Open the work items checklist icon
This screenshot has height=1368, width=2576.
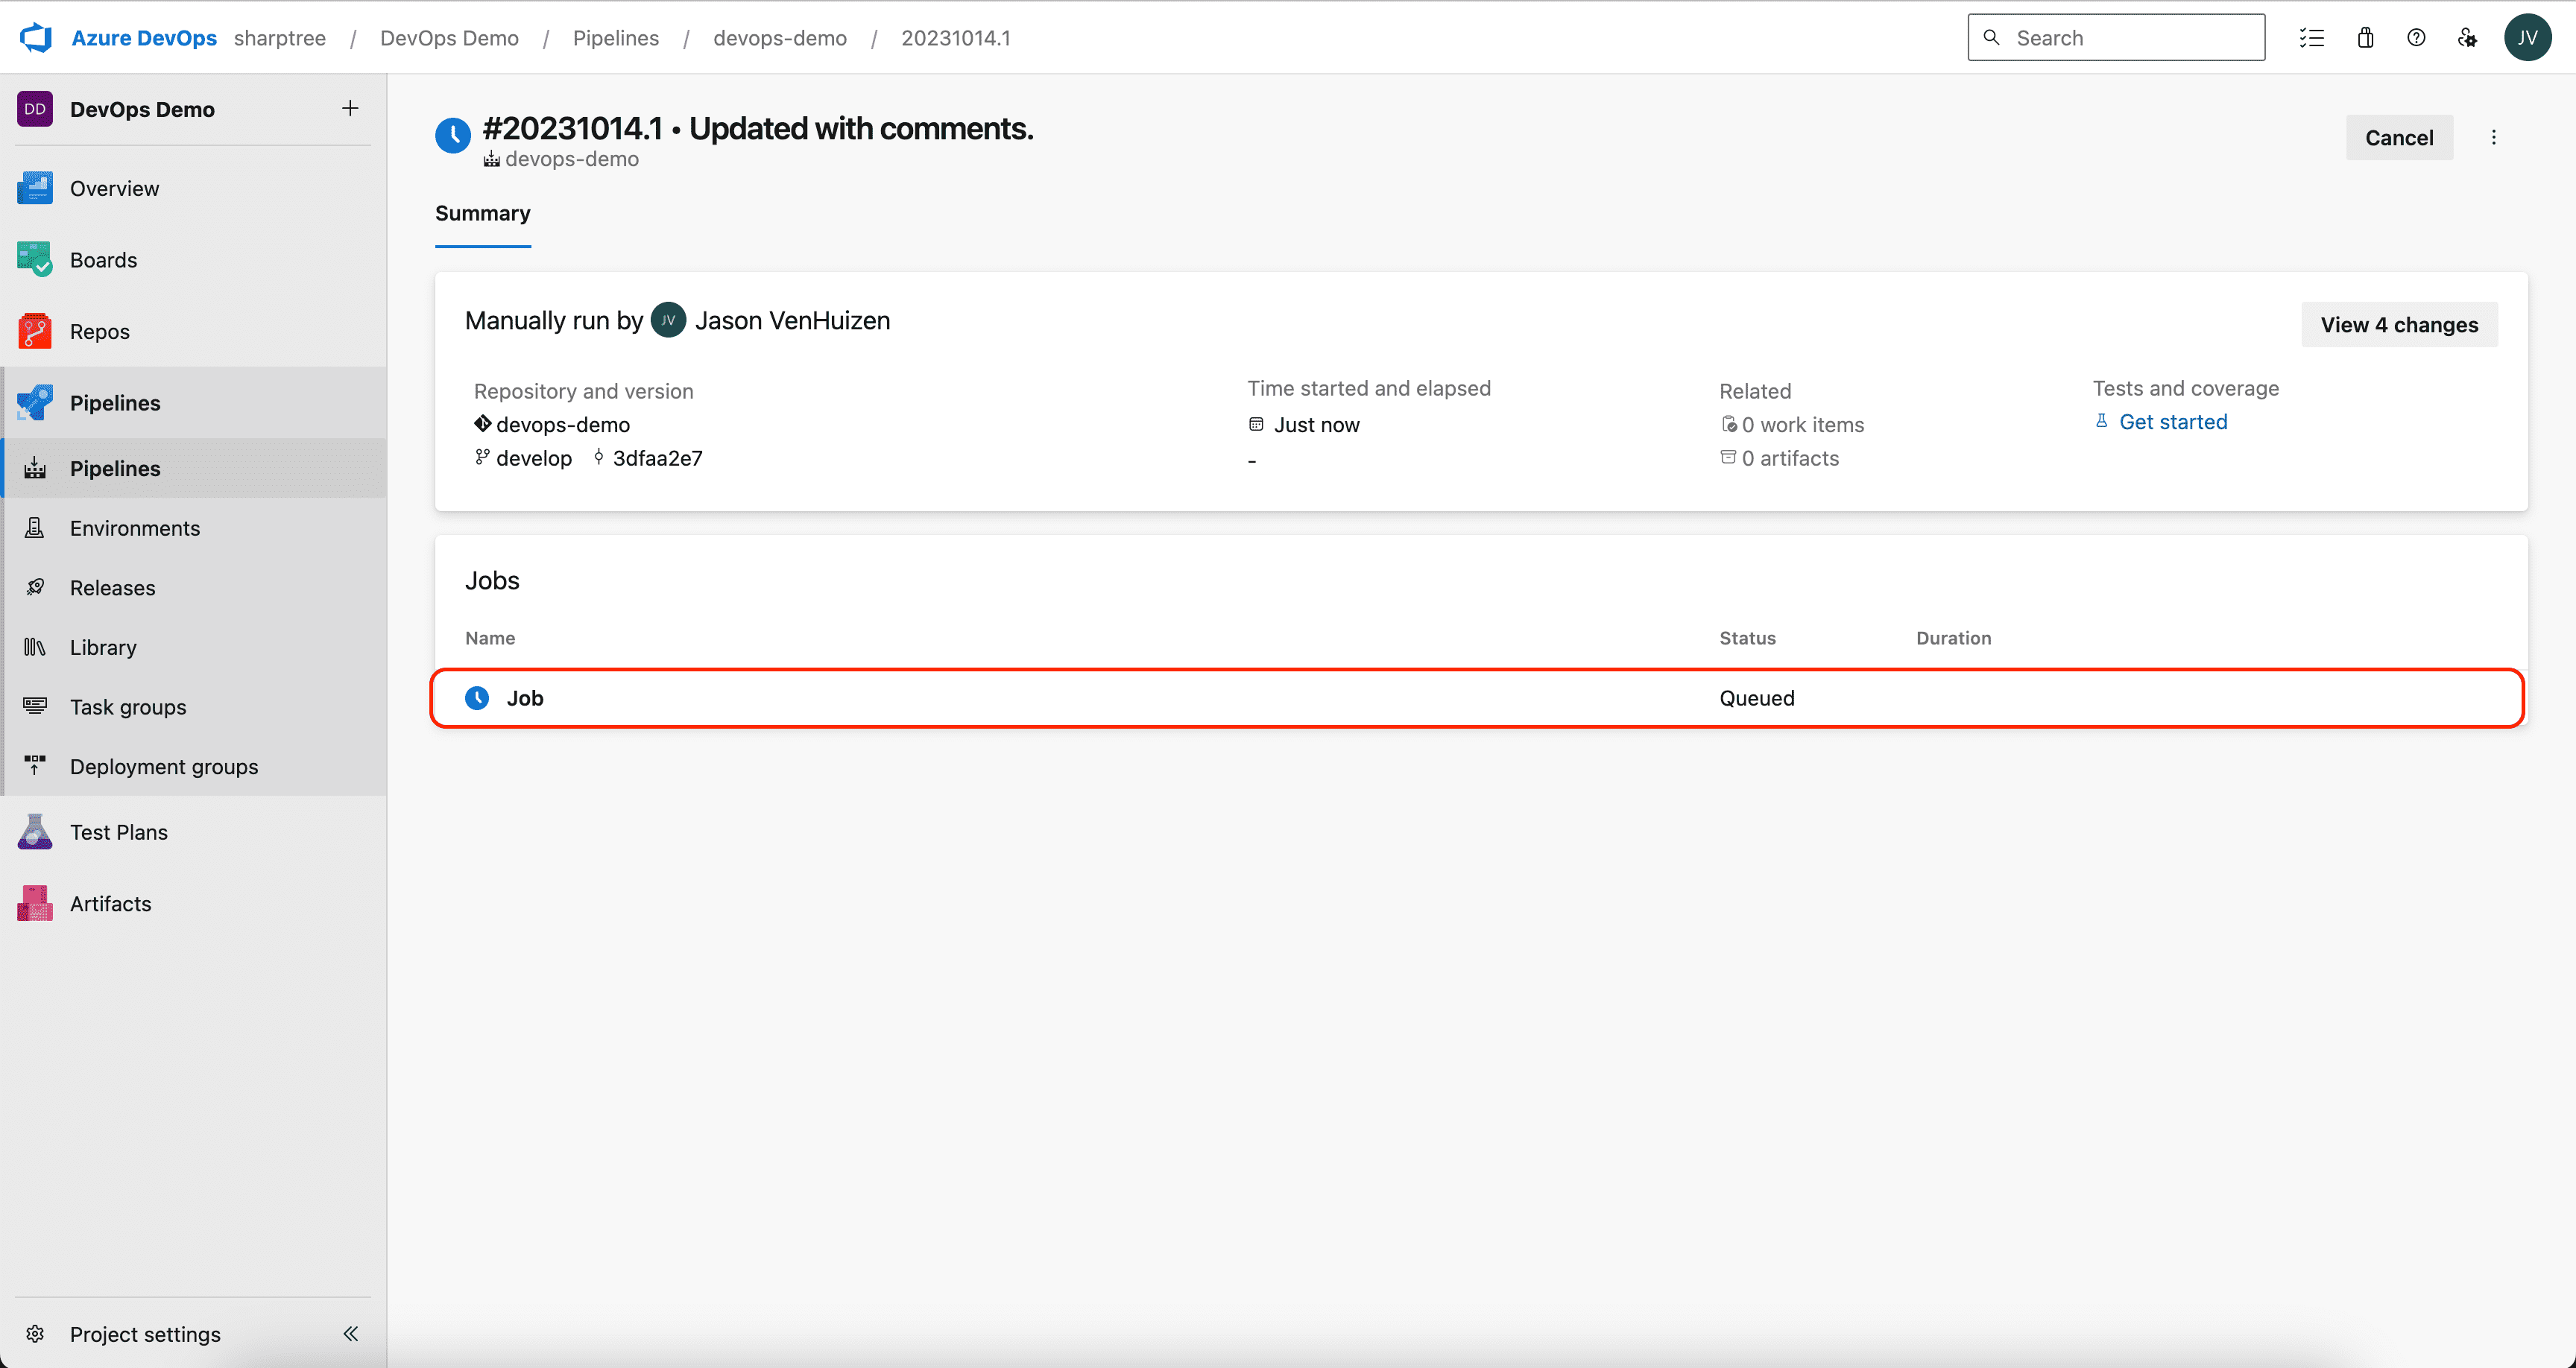click(x=2311, y=38)
